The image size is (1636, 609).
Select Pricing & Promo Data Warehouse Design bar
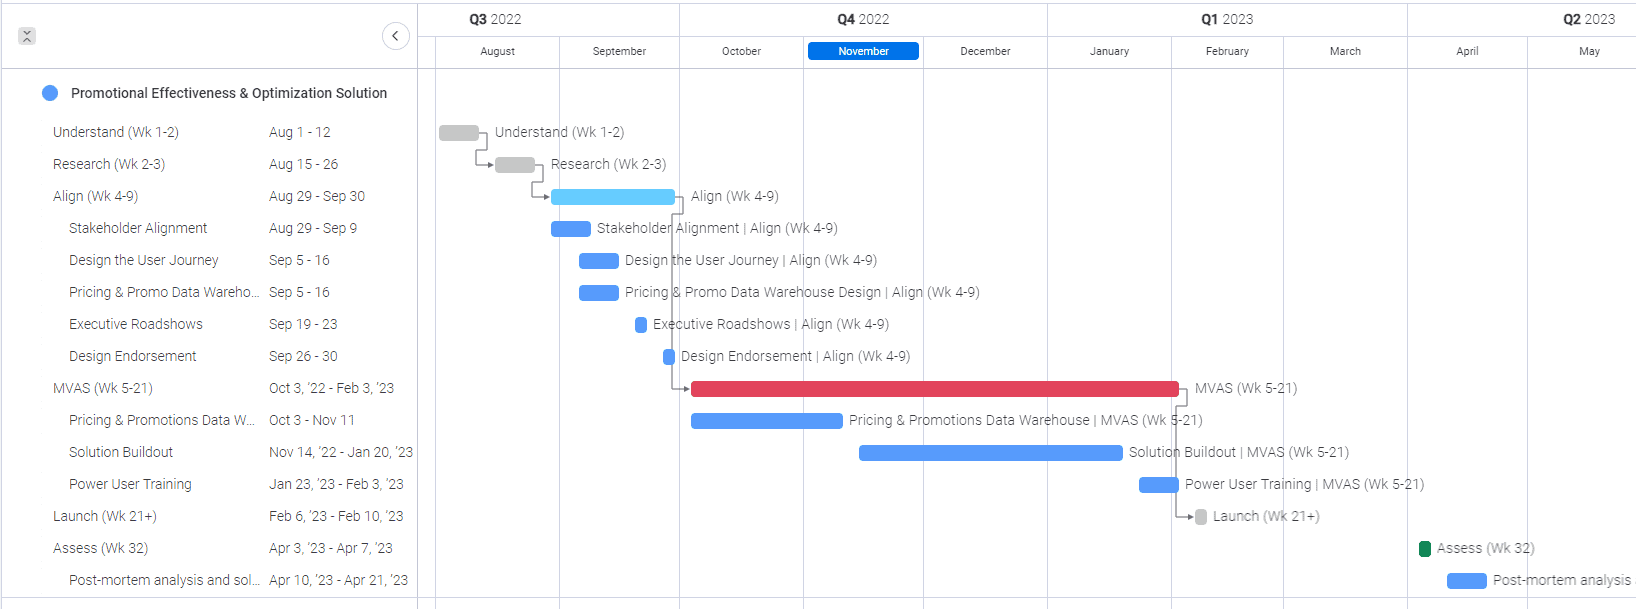[x=599, y=293]
